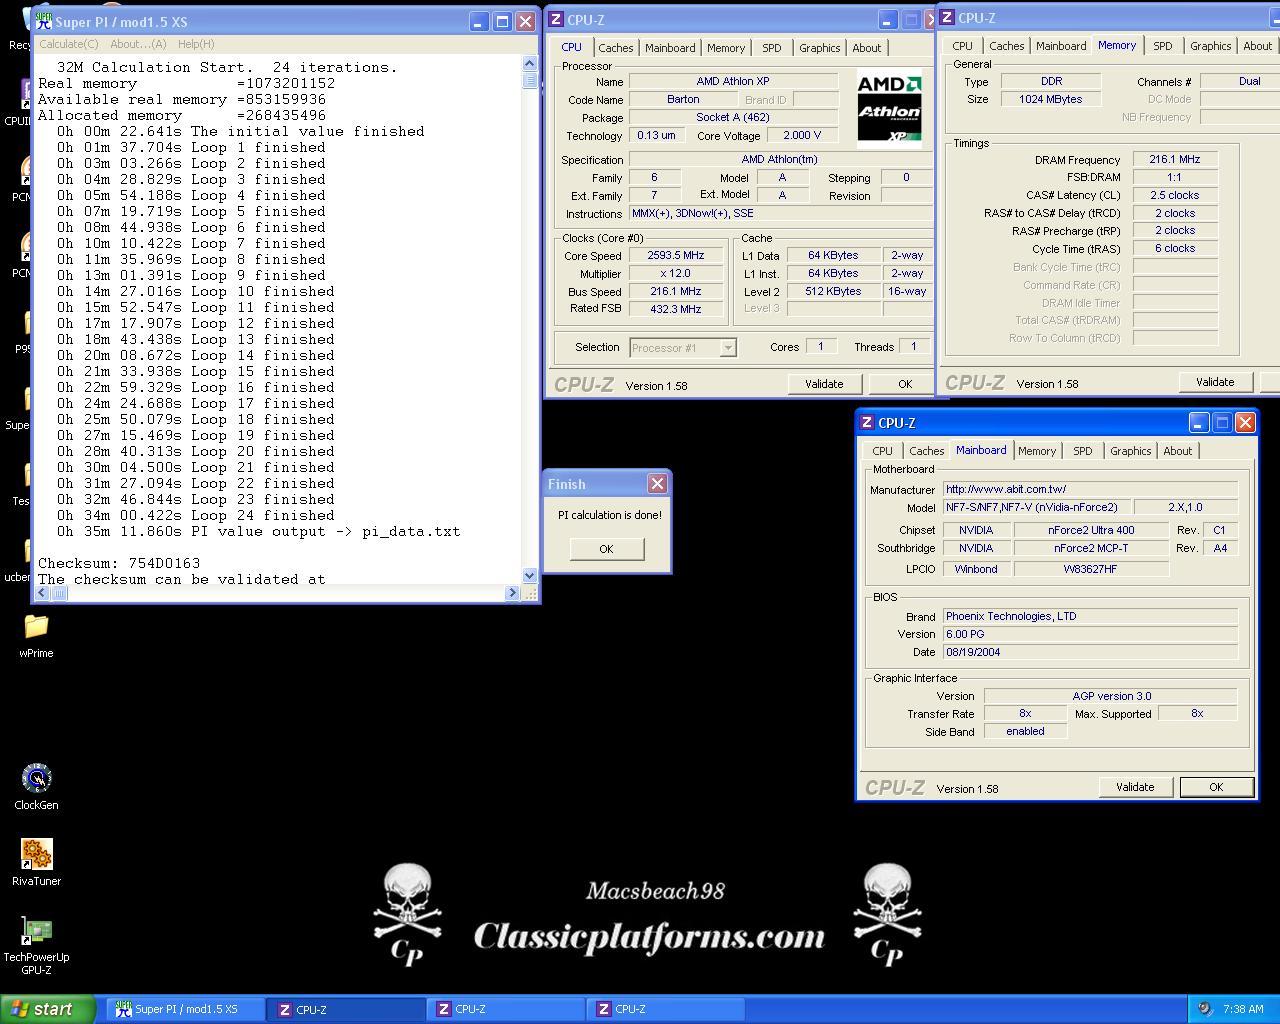Screen dimensions: 1280x1024
Task: Open Caches tab in CPU-Z Memory window
Action: tap(1006, 46)
